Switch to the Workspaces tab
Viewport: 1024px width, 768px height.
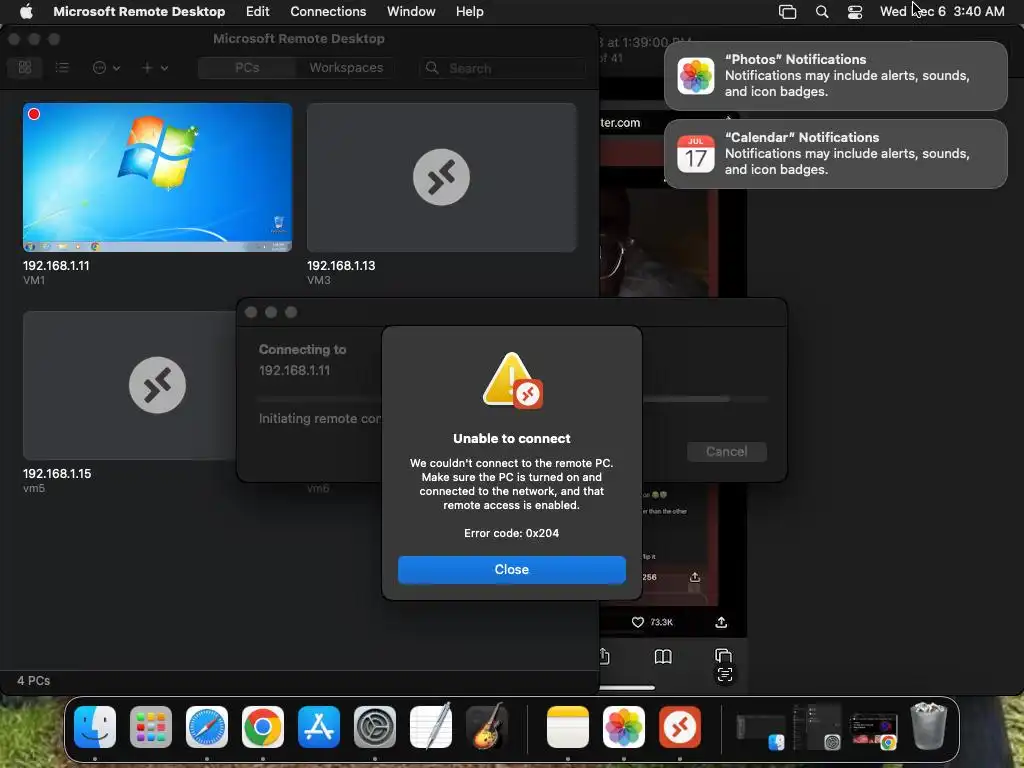[x=346, y=68]
